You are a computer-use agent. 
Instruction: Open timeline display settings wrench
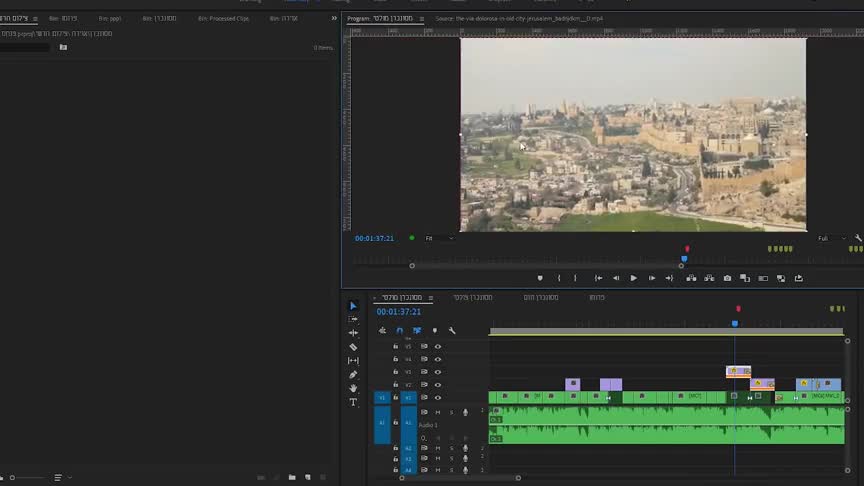pos(452,330)
